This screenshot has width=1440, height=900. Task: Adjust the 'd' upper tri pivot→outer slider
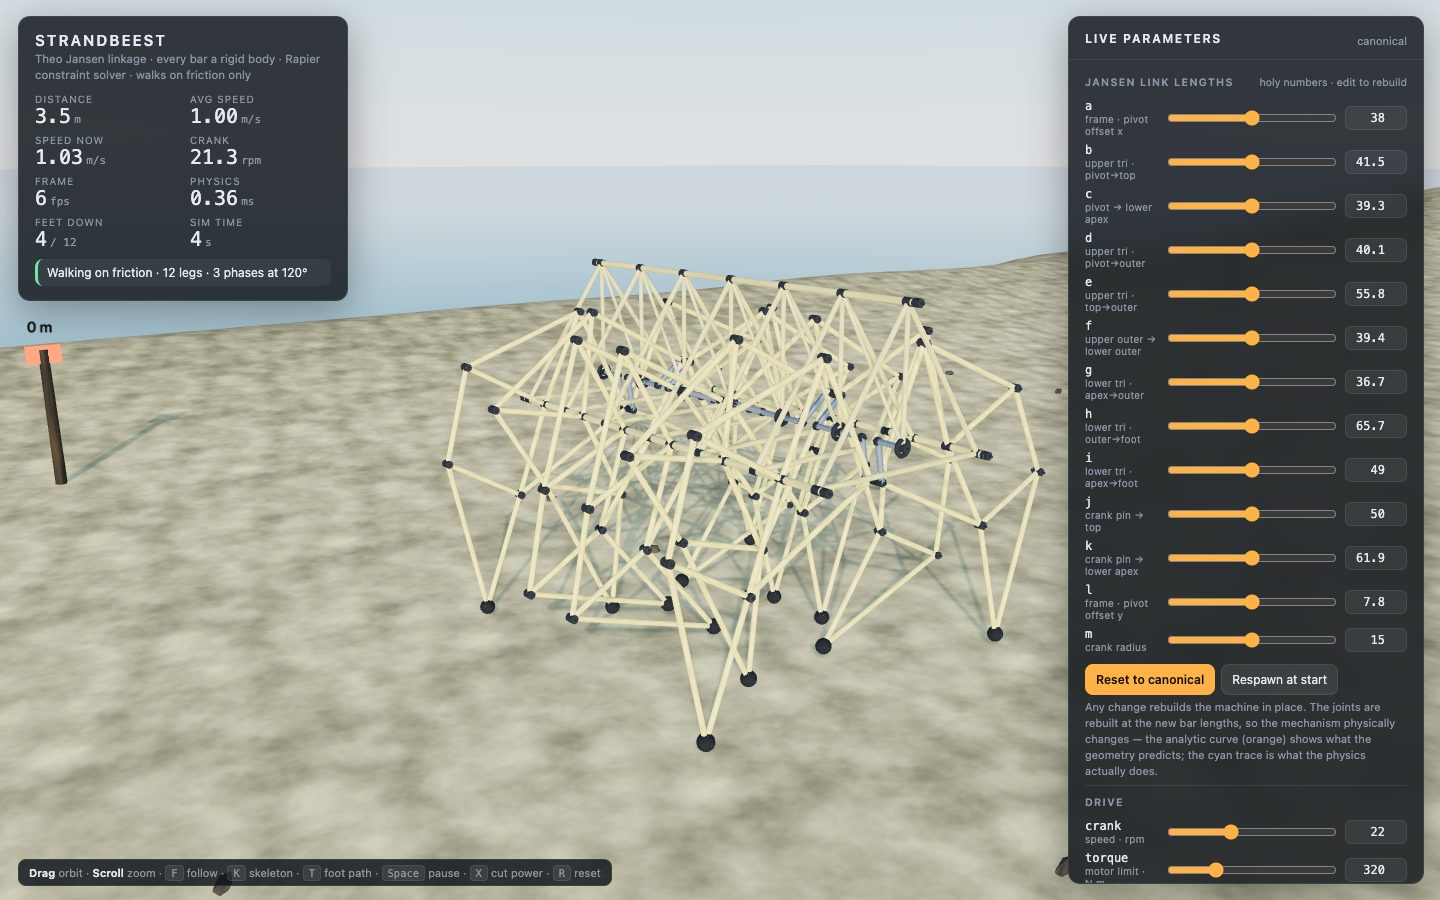[1252, 250]
